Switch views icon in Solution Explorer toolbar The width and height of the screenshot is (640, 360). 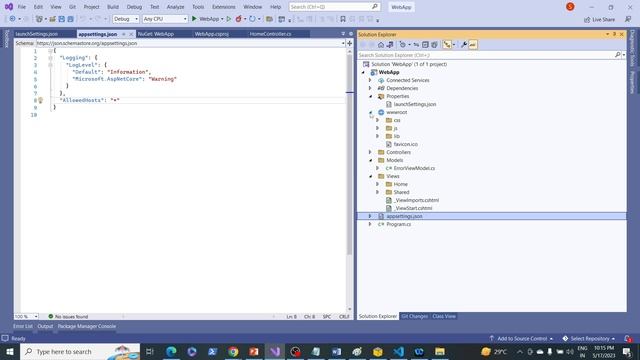click(390, 45)
